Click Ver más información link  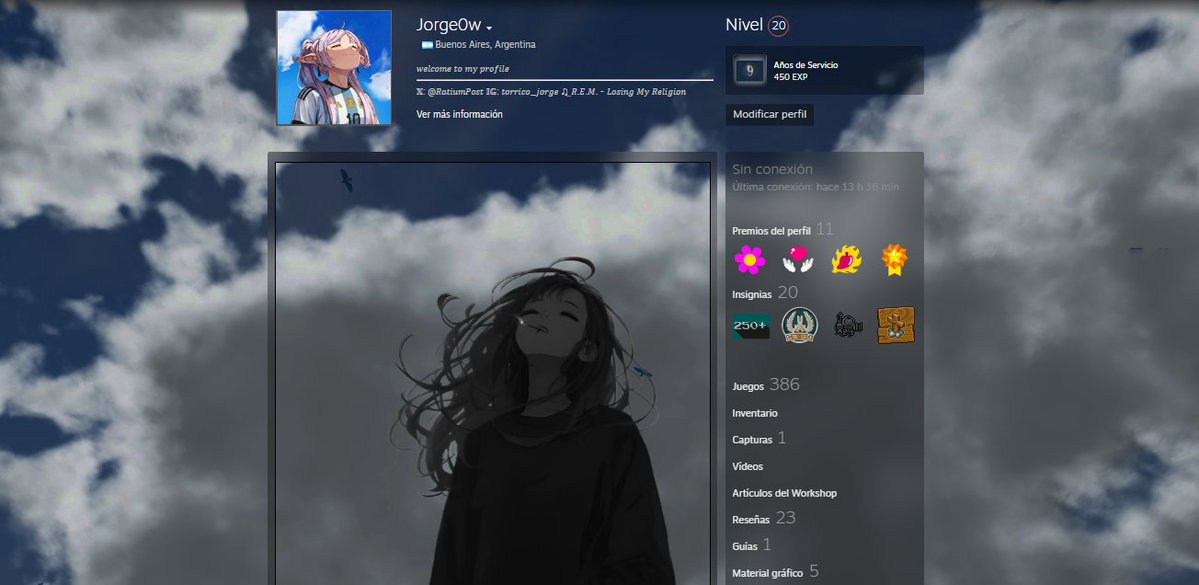tap(460, 115)
